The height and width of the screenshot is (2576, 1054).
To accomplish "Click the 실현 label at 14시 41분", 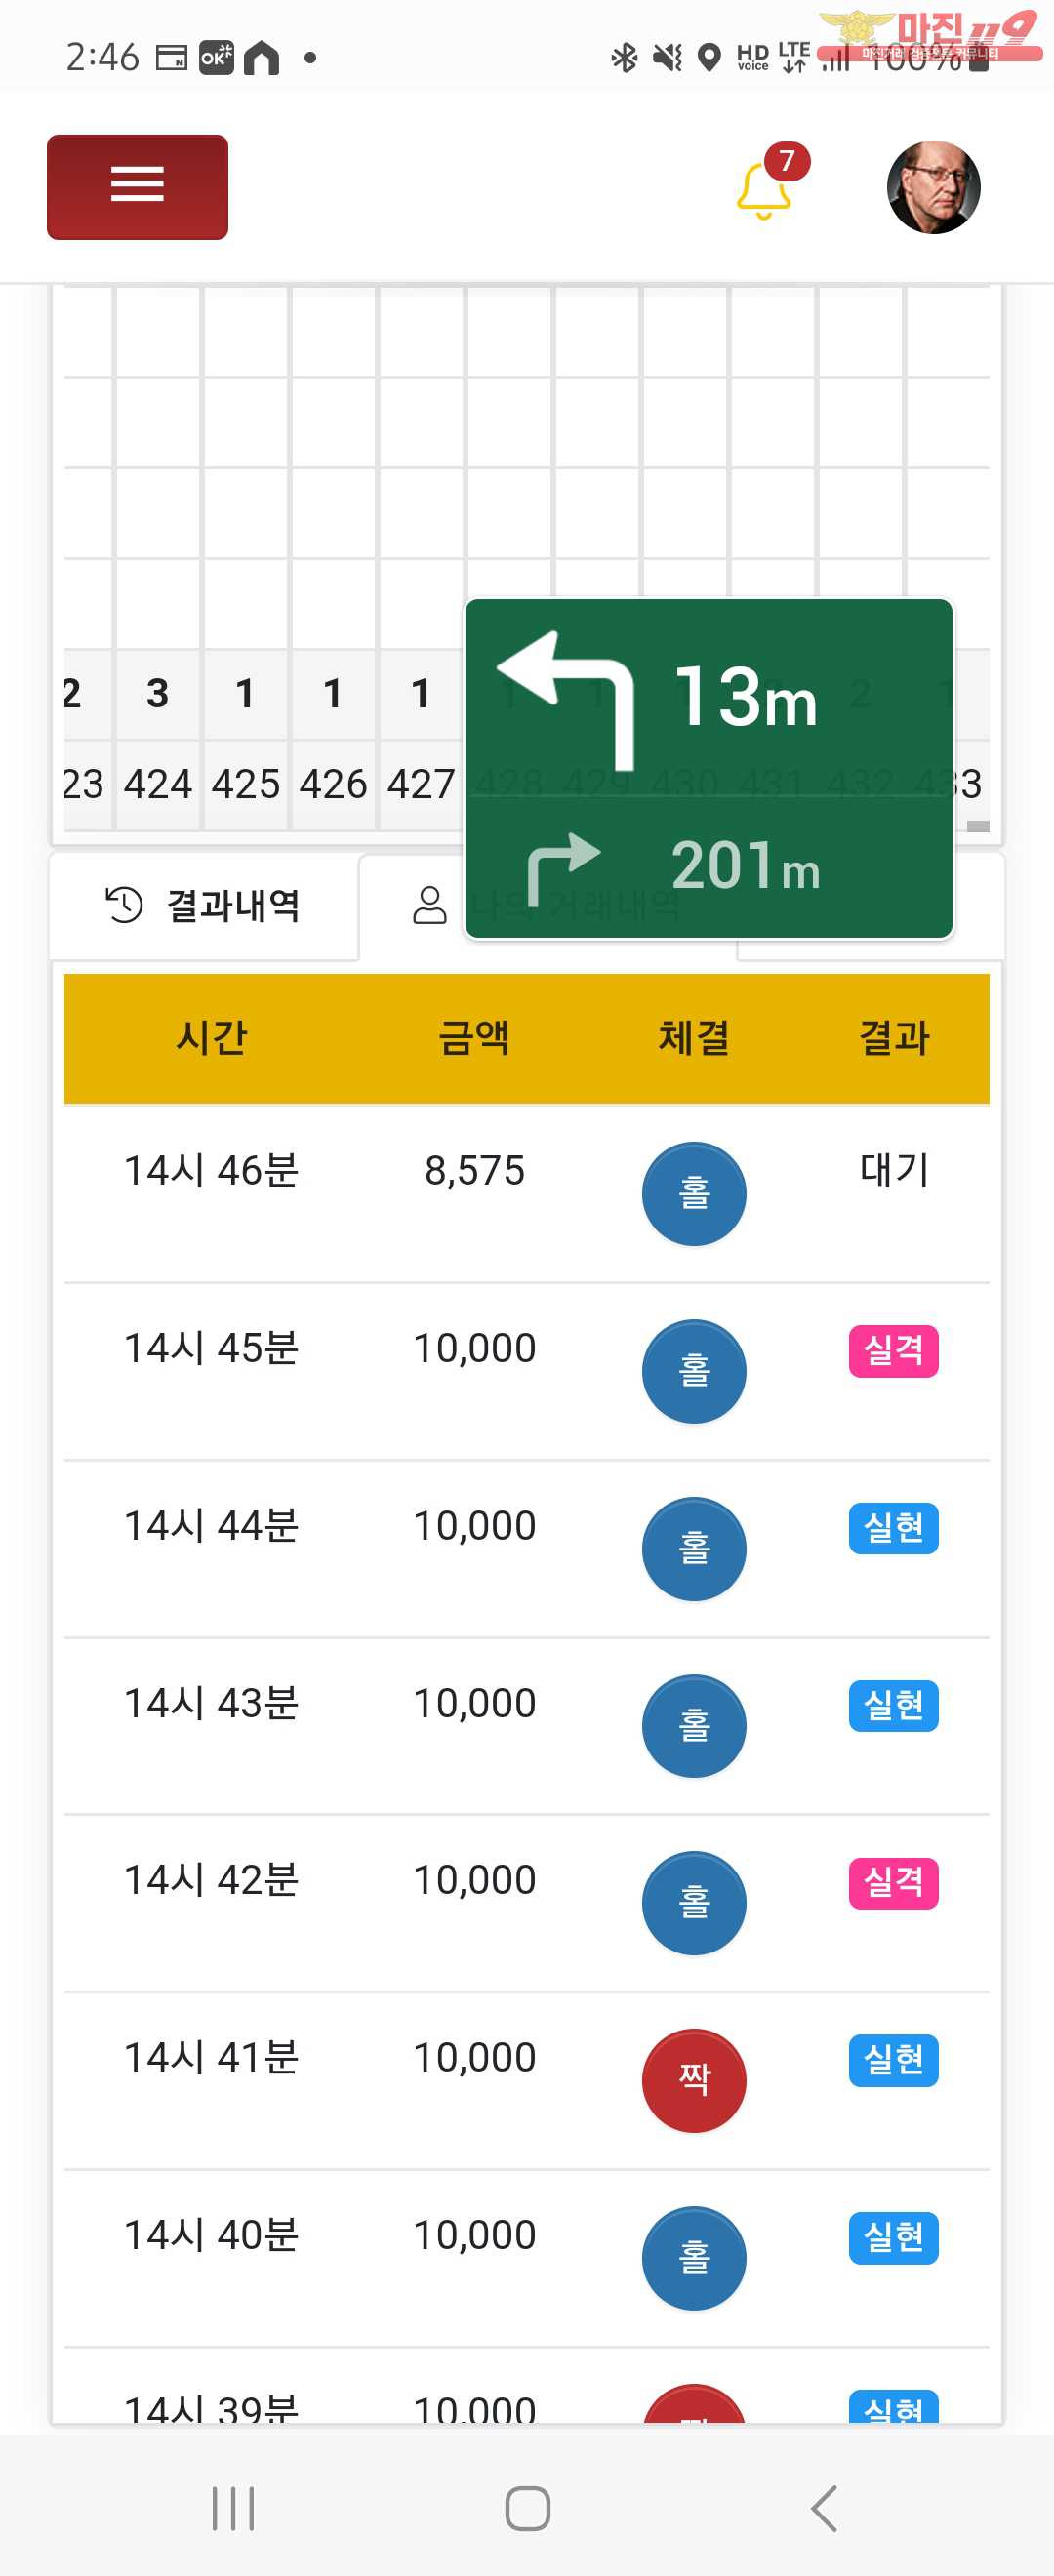I will (893, 2060).
